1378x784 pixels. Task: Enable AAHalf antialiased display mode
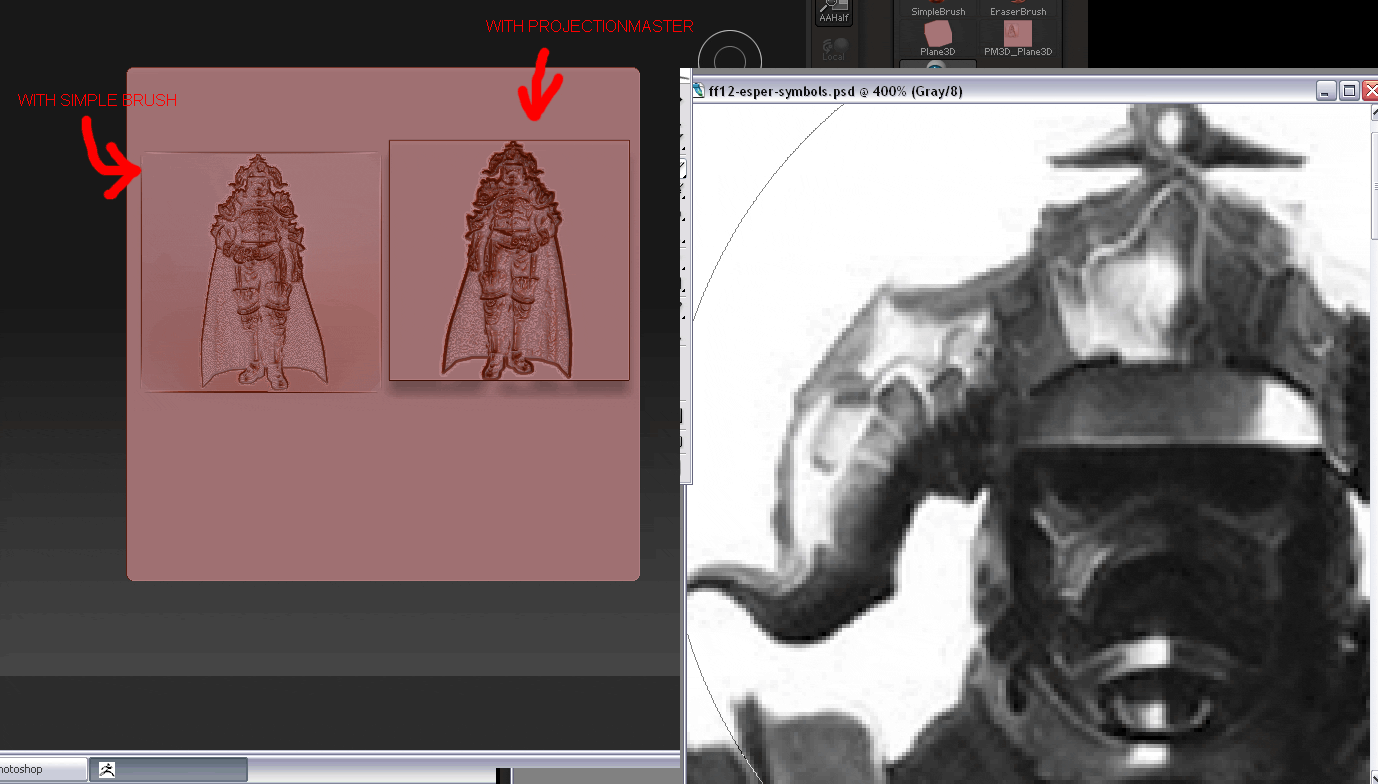coord(831,10)
